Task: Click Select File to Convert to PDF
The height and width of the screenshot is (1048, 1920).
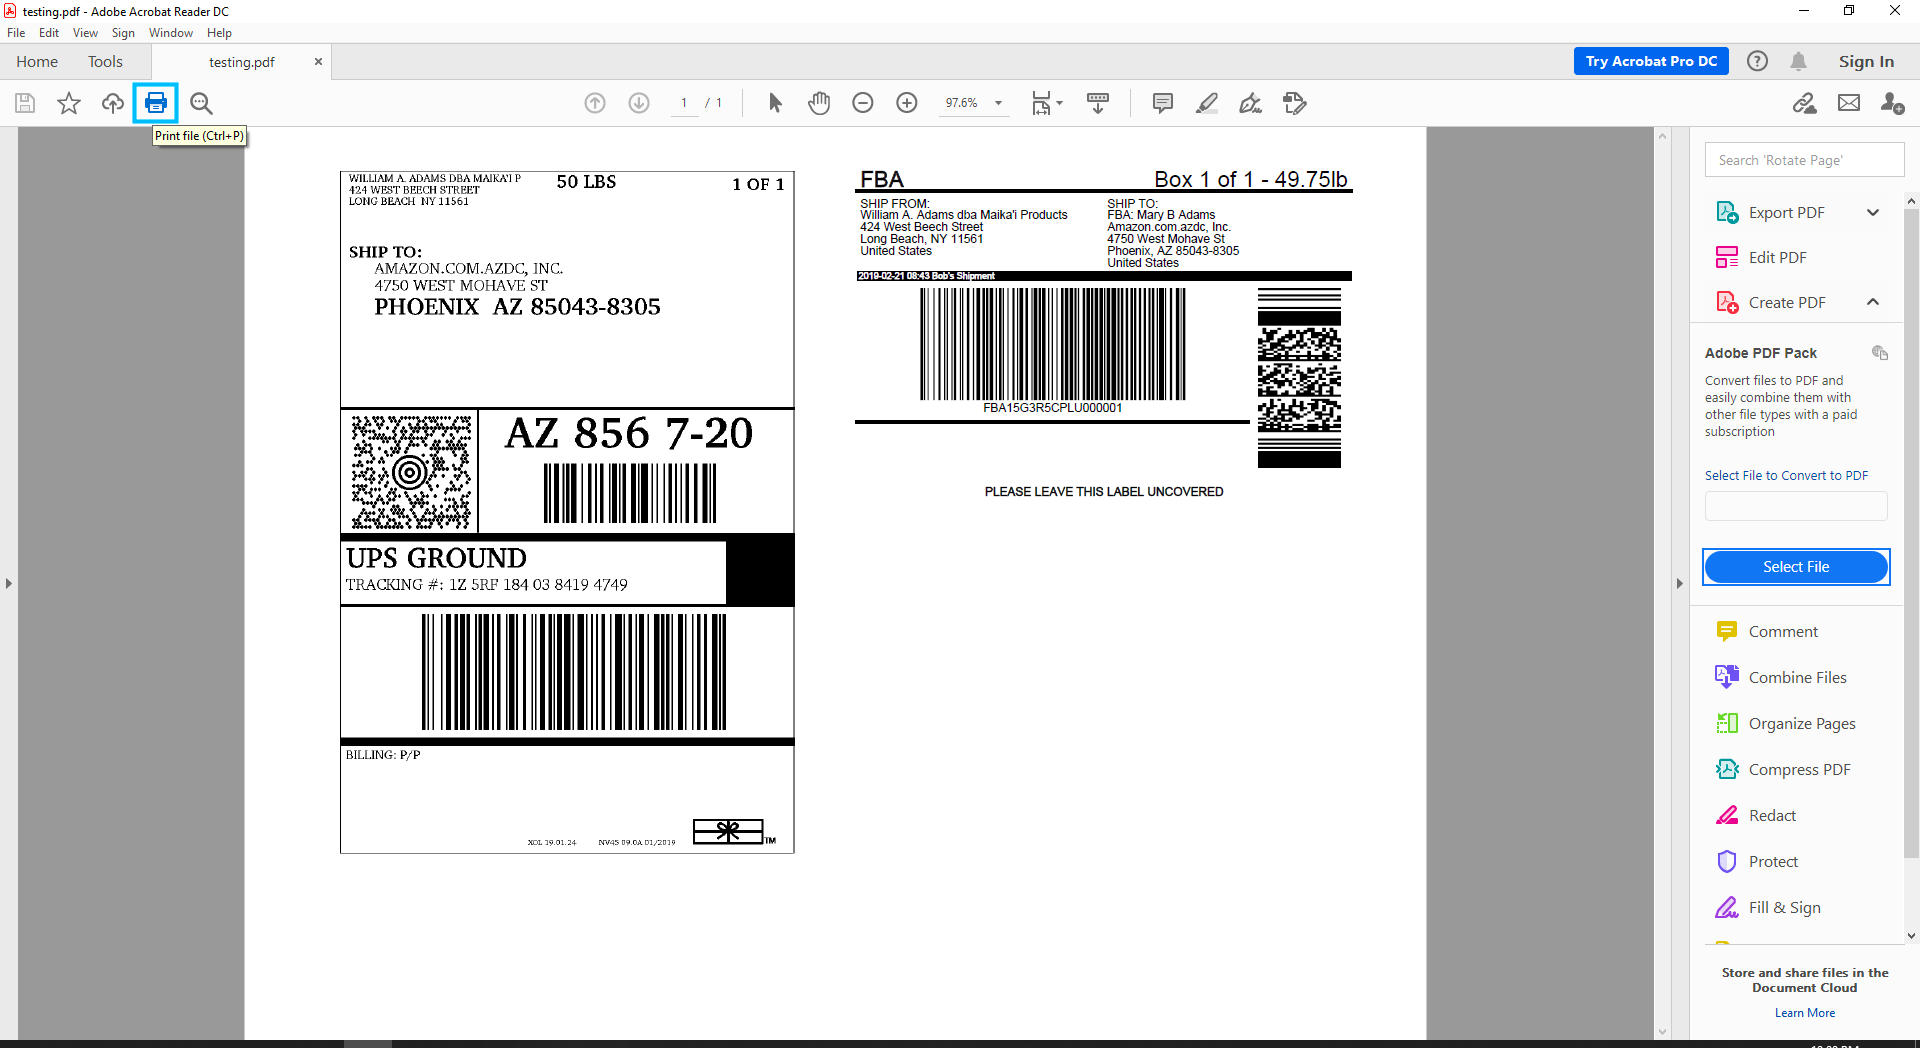Action: coord(1786,476)
